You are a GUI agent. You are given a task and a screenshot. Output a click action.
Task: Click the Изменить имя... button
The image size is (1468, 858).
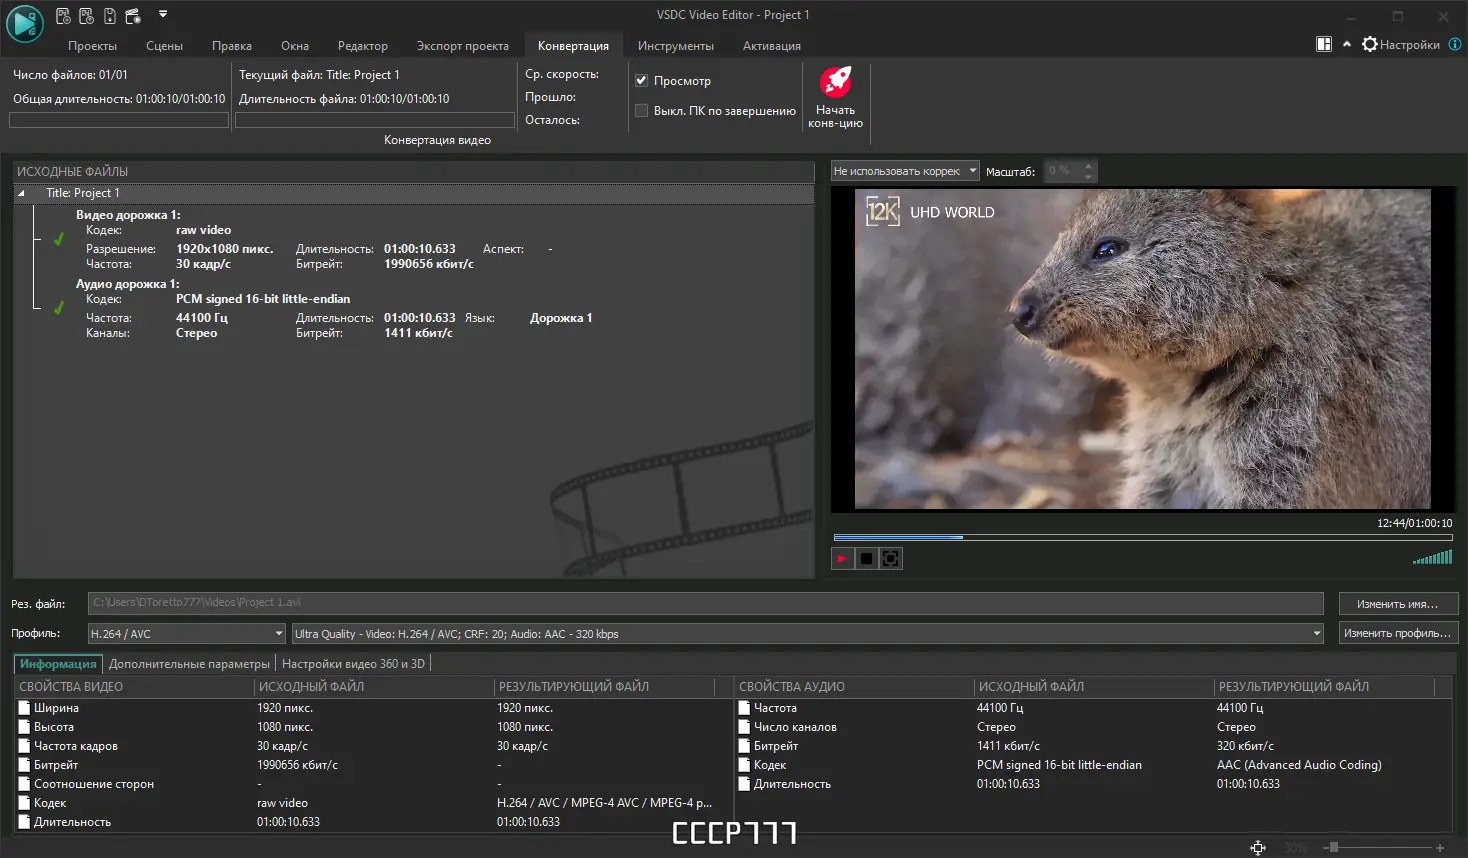(1397, 604)
